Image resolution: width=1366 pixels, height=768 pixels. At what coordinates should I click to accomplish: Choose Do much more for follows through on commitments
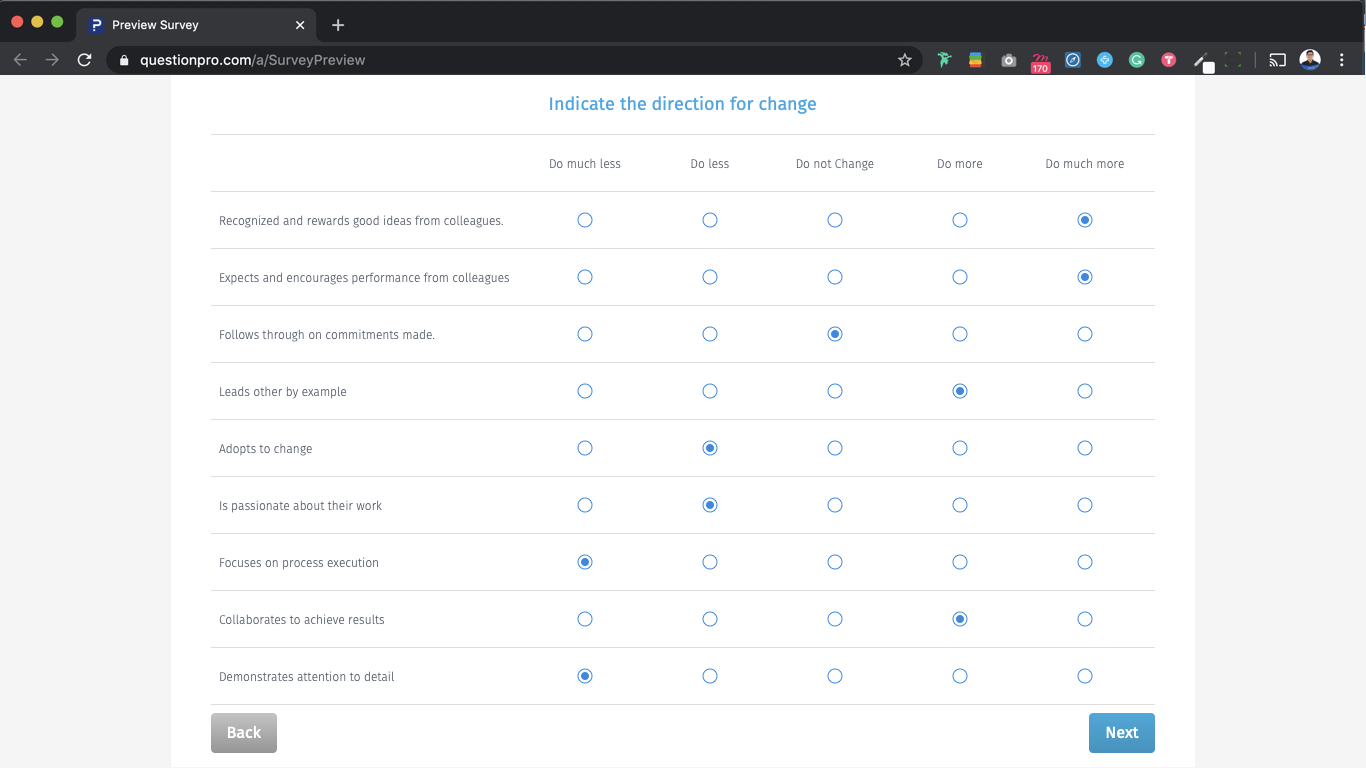1085,334
